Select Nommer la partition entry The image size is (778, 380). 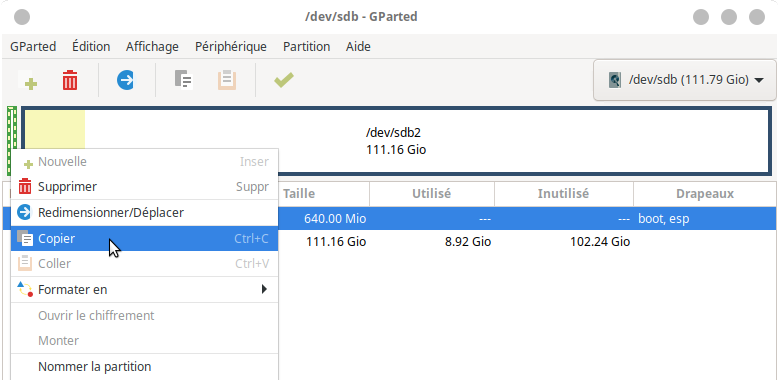pos(144,367)
